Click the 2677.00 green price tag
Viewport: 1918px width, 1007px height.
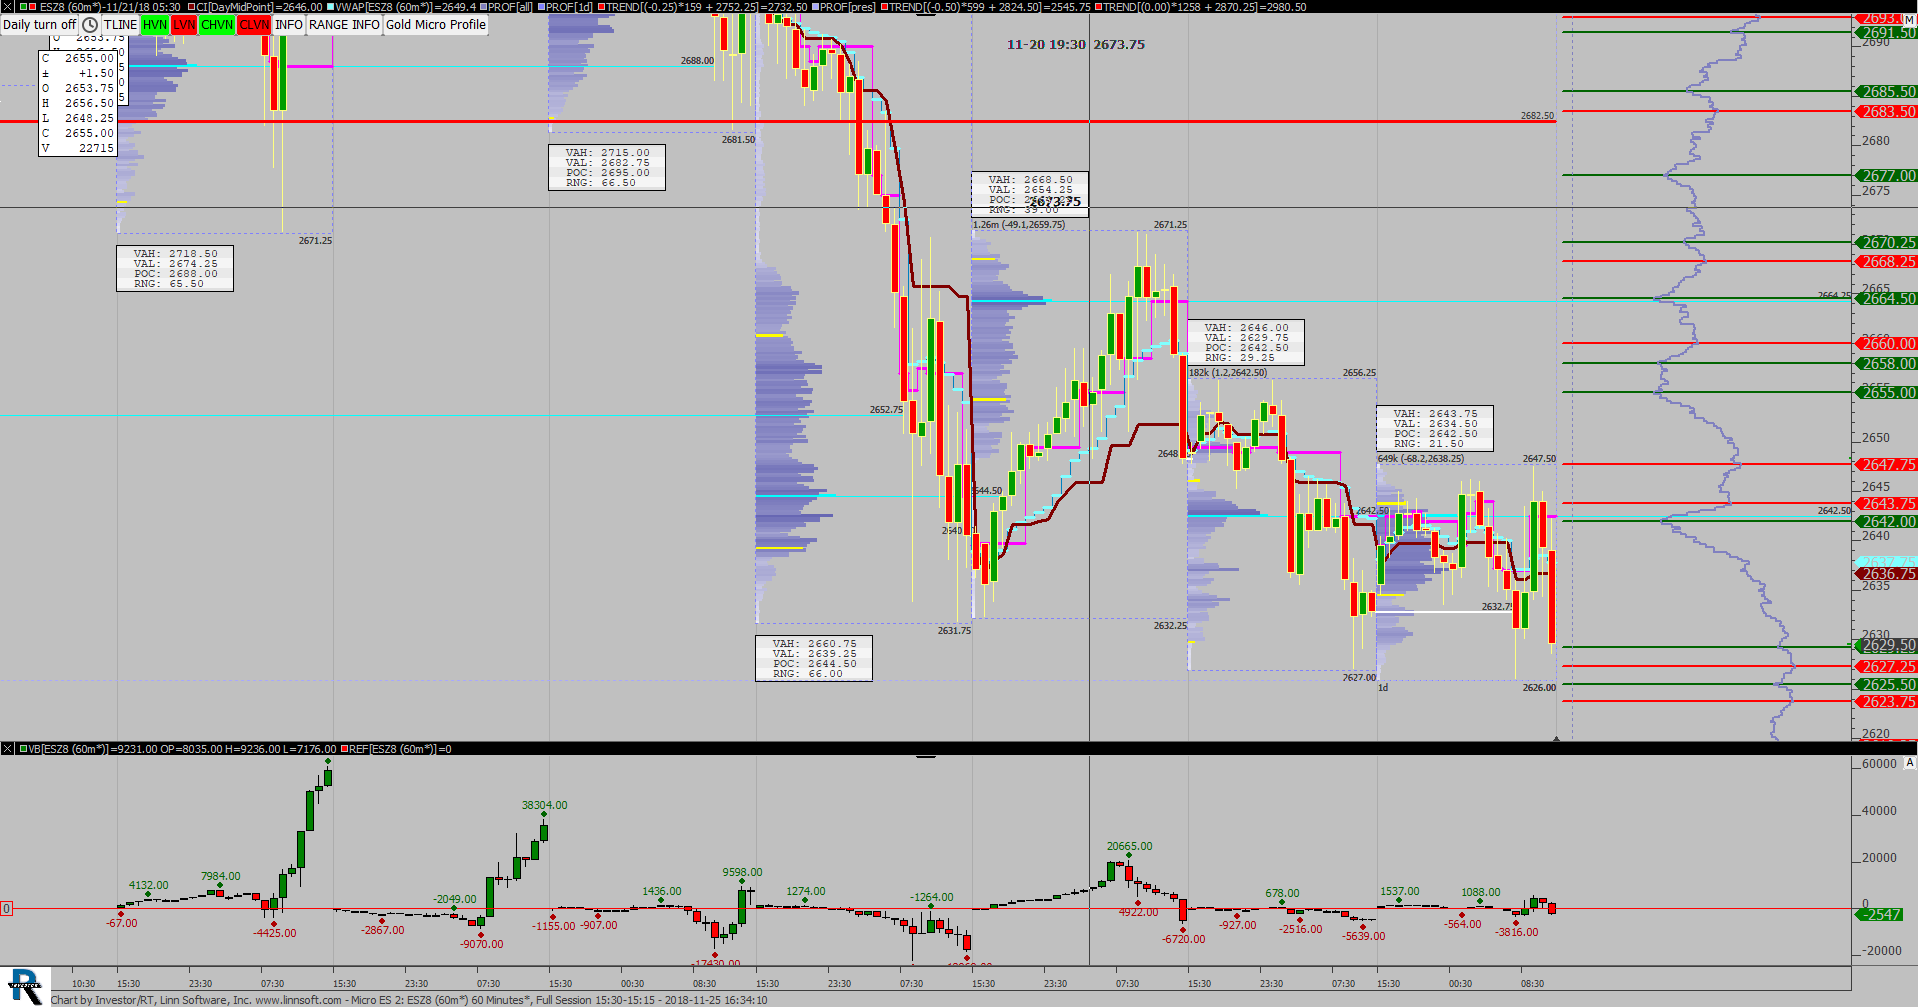1886,176
